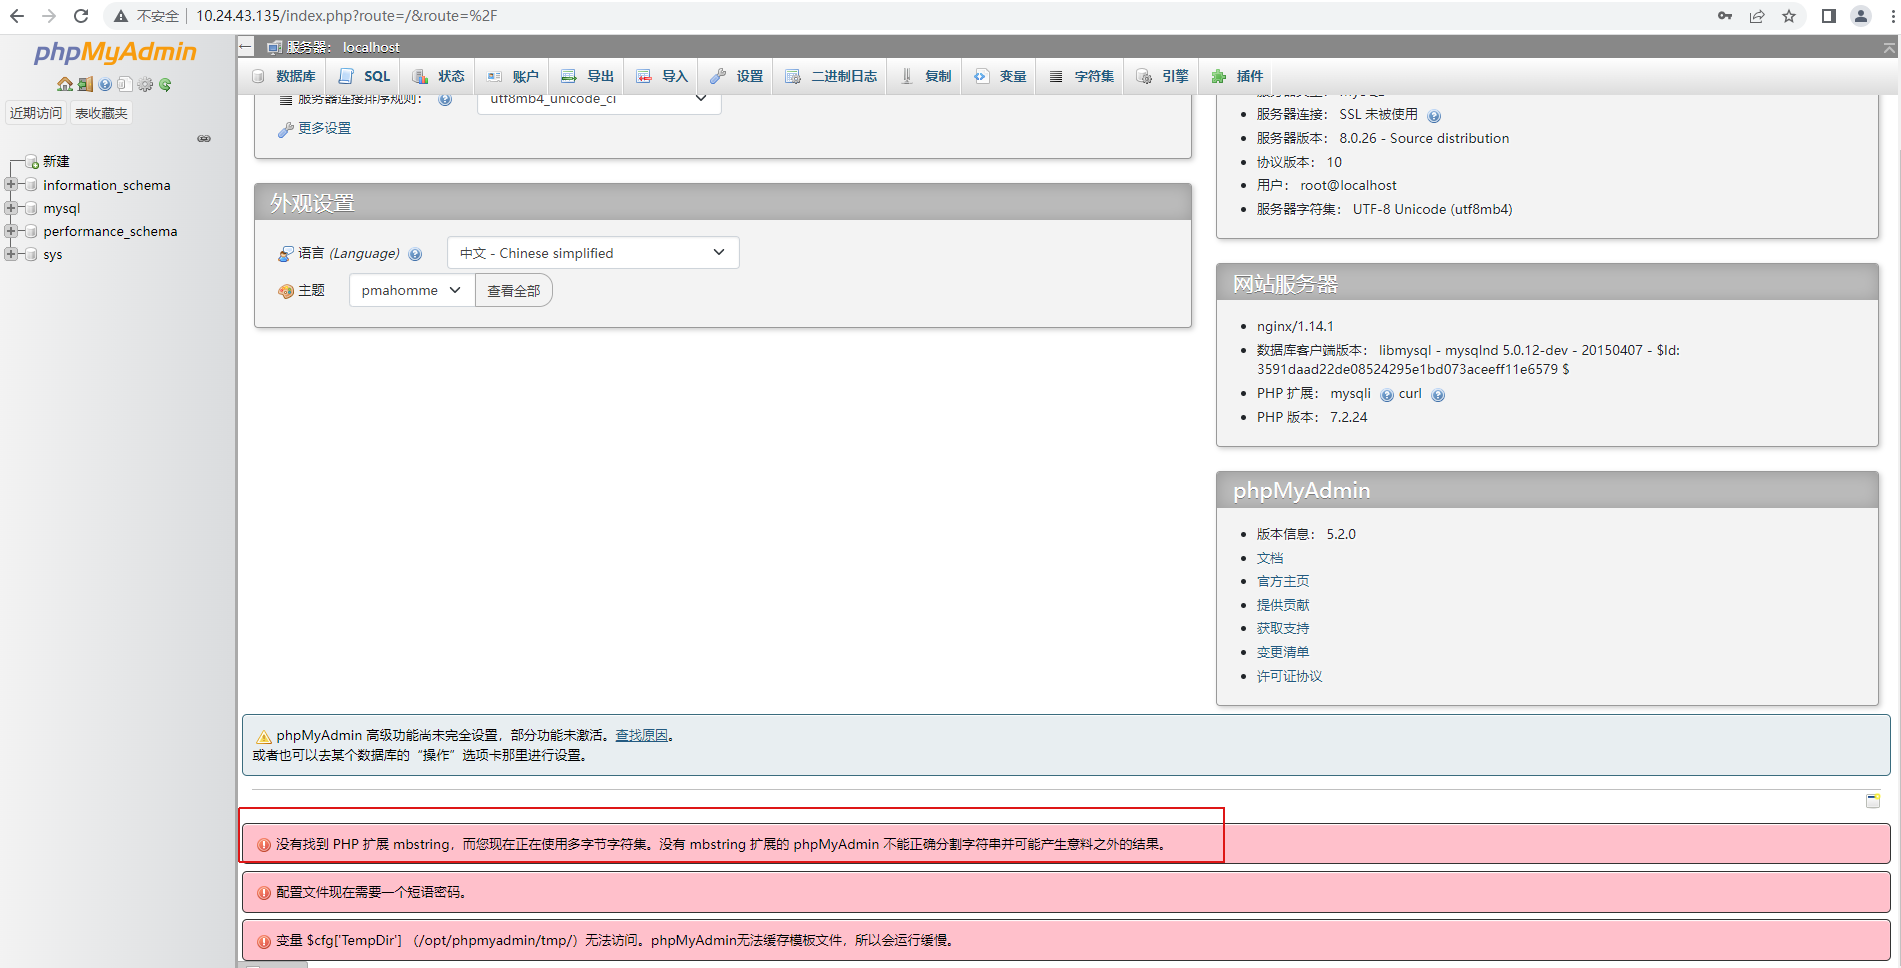Log out using the exit door icon
Screen dimensions: 1901x968
[85, 85]
